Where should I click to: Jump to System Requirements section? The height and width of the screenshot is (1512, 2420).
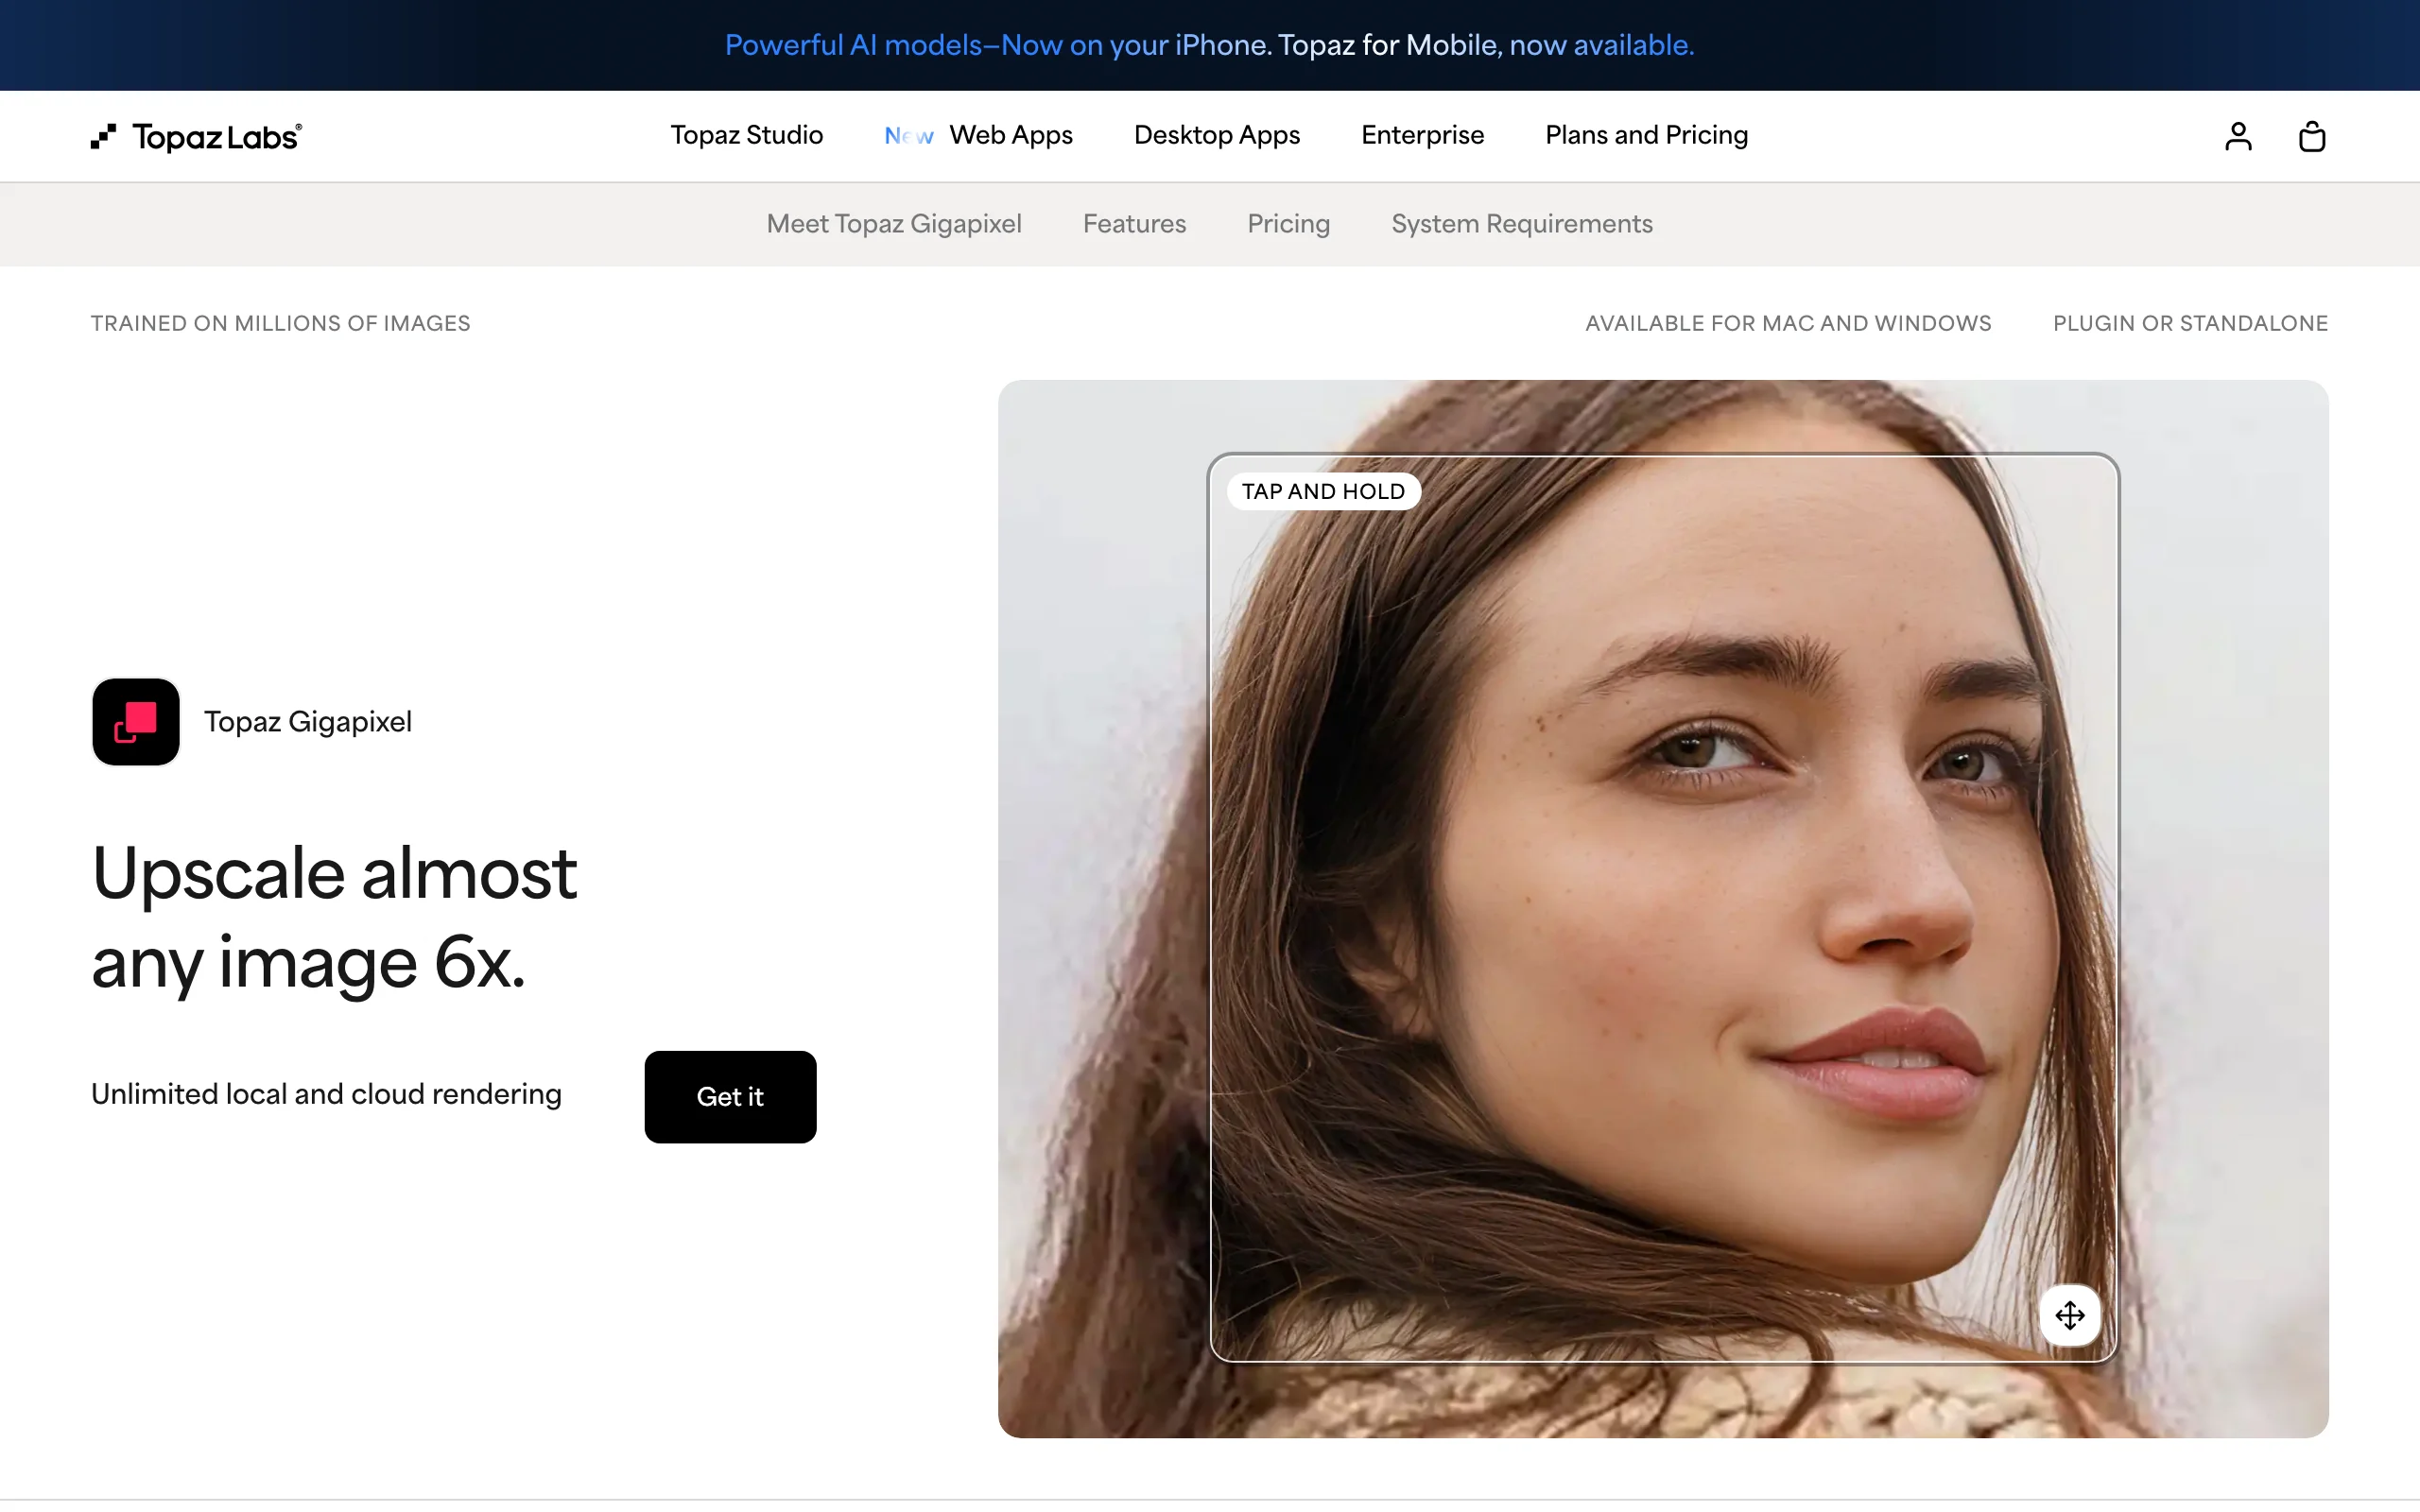1522,224
